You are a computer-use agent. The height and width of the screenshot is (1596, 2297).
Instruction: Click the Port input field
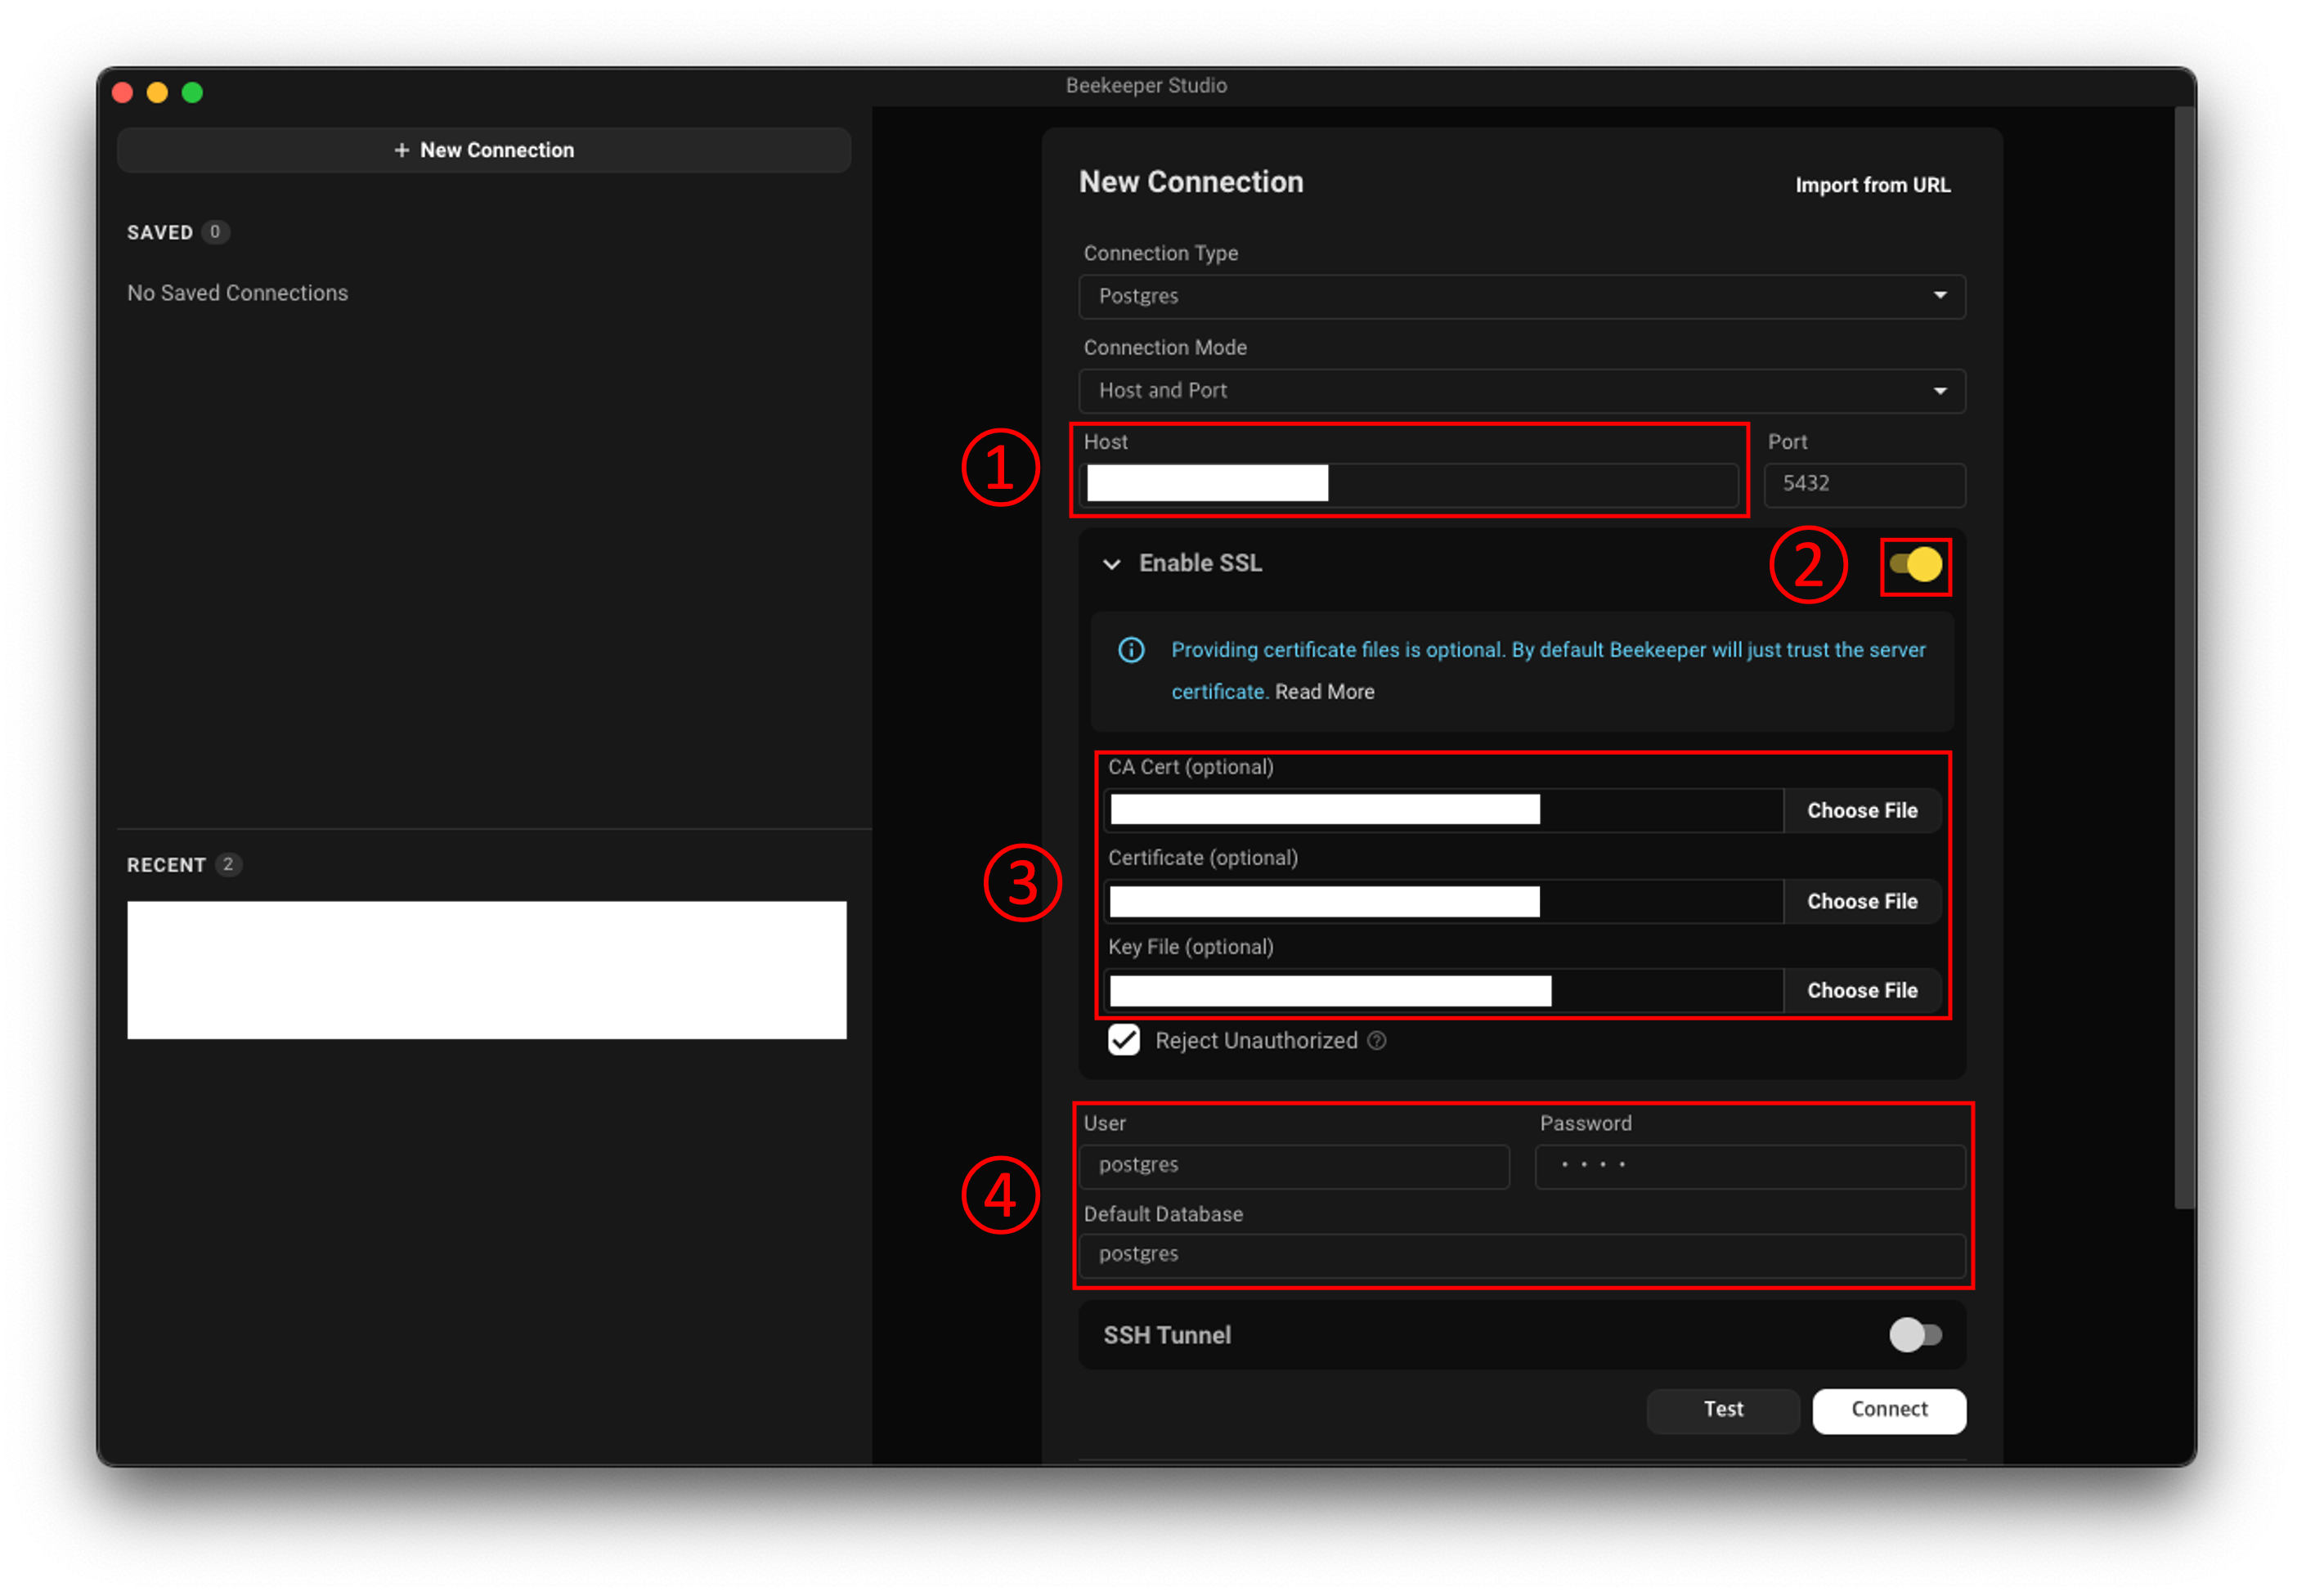click(x=1864, y=484)
